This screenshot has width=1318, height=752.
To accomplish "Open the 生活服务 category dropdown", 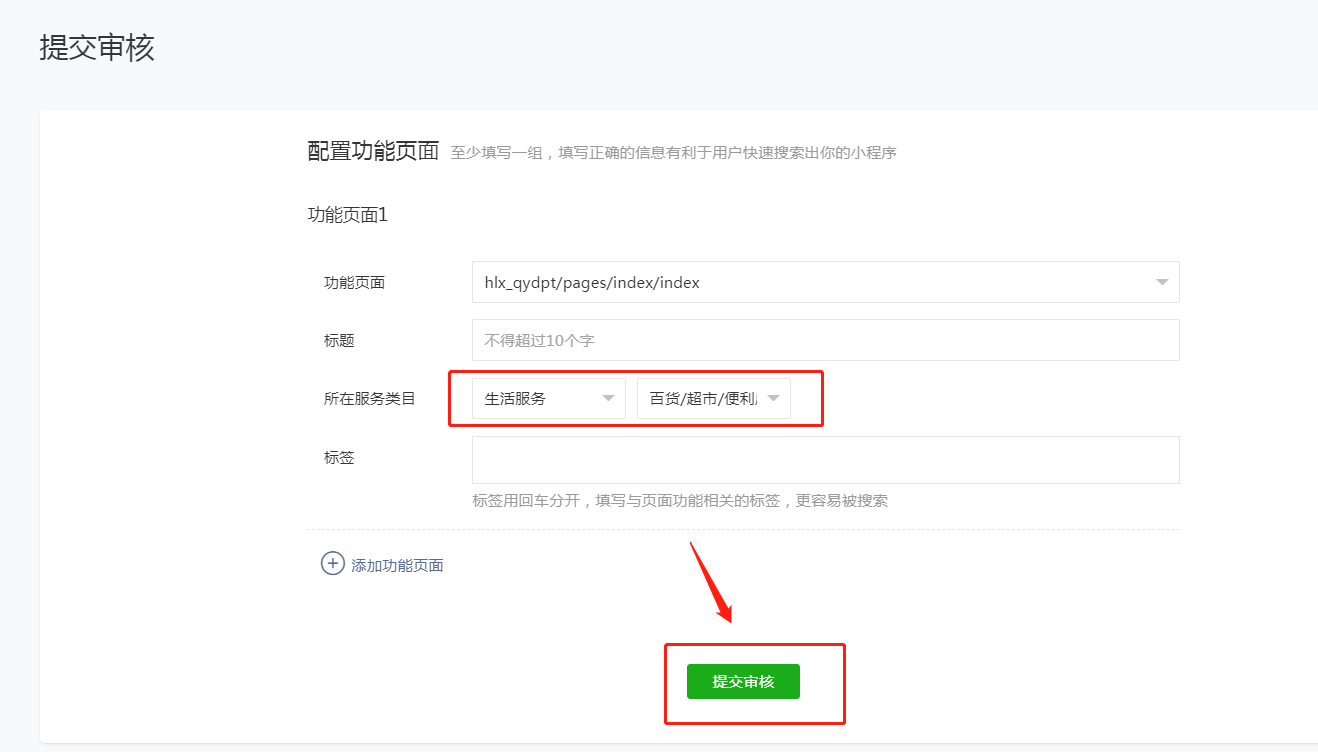I will [x=548, y=398].
